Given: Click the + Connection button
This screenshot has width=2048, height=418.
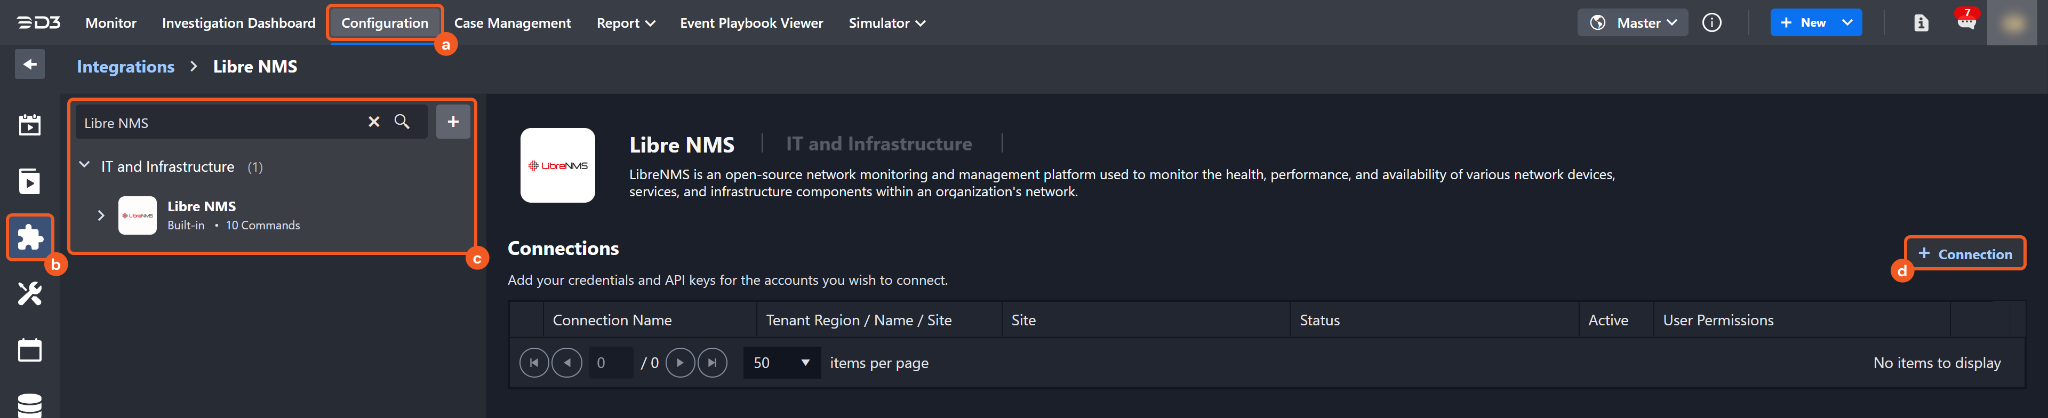Looking at the screenshot, I should click(x=1965, y=254).
